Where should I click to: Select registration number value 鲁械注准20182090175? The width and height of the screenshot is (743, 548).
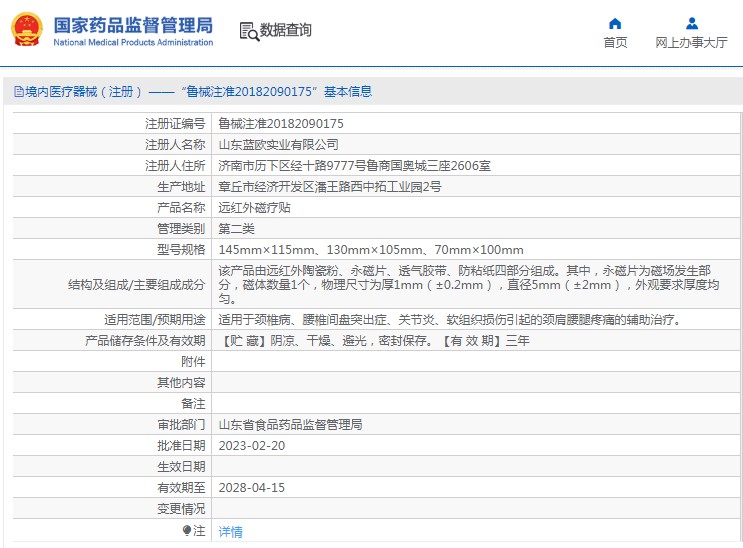[x=281, y=124]
